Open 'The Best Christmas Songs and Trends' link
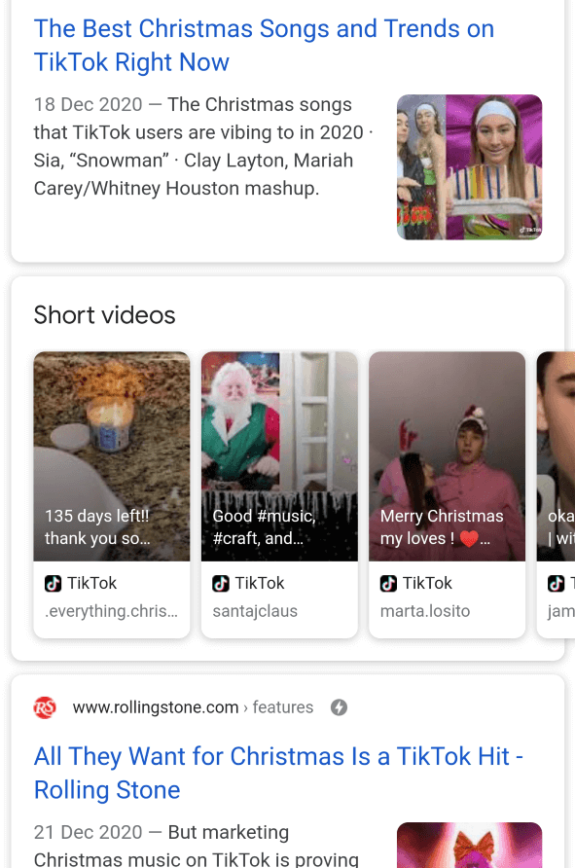 click(x=264, y=45)
